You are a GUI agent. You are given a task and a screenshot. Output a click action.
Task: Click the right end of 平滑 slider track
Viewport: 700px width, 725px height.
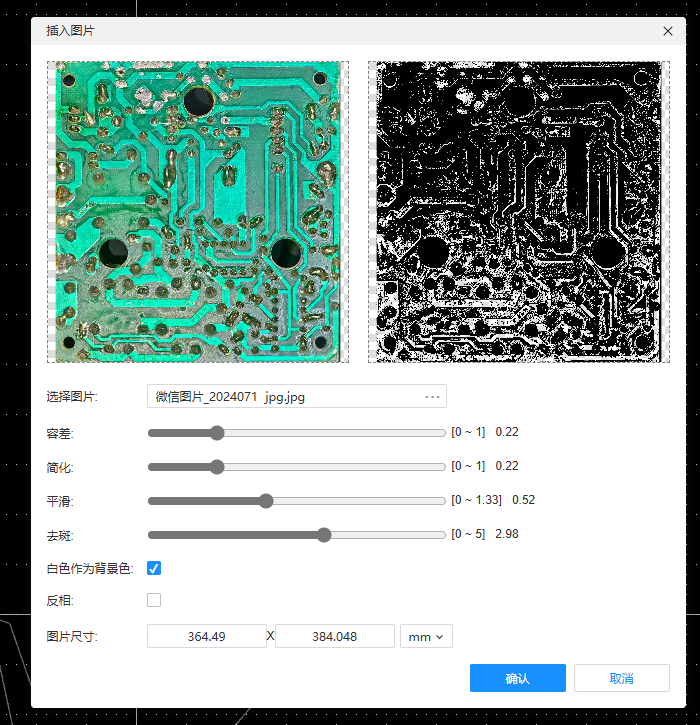pyautogui.click(x=442, y=501)
